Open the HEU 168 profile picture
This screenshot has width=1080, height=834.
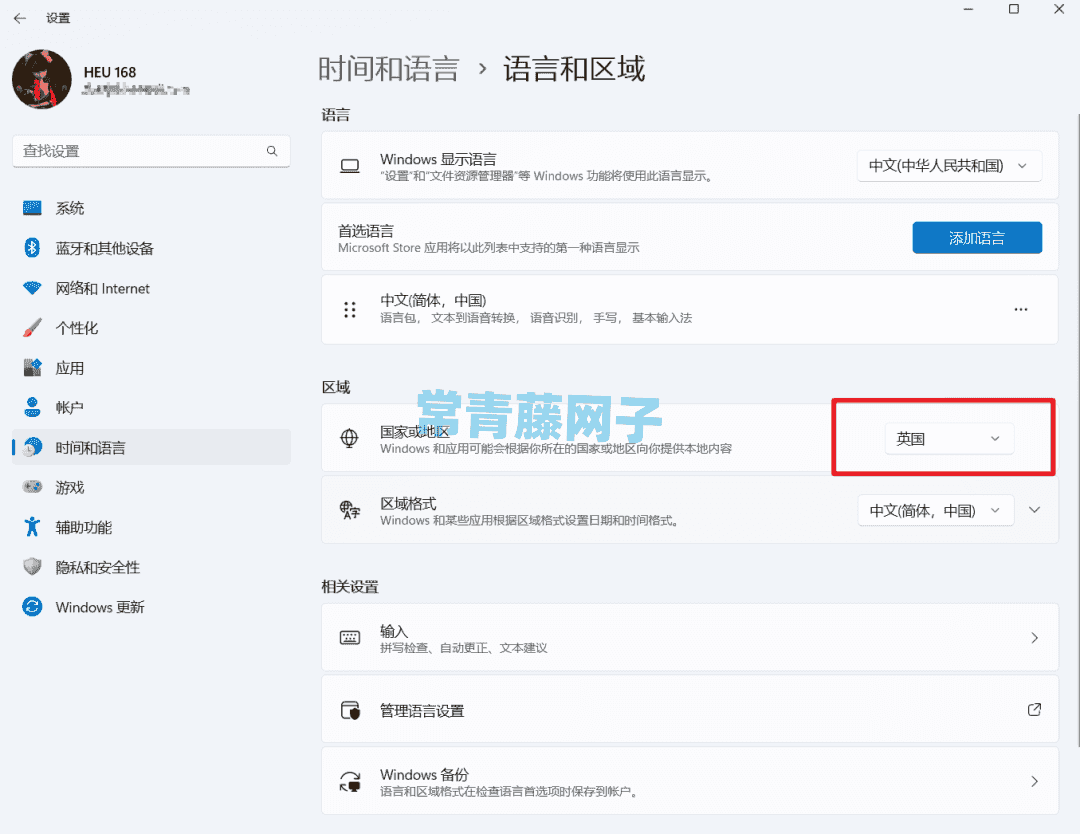[x=42, y=79]
